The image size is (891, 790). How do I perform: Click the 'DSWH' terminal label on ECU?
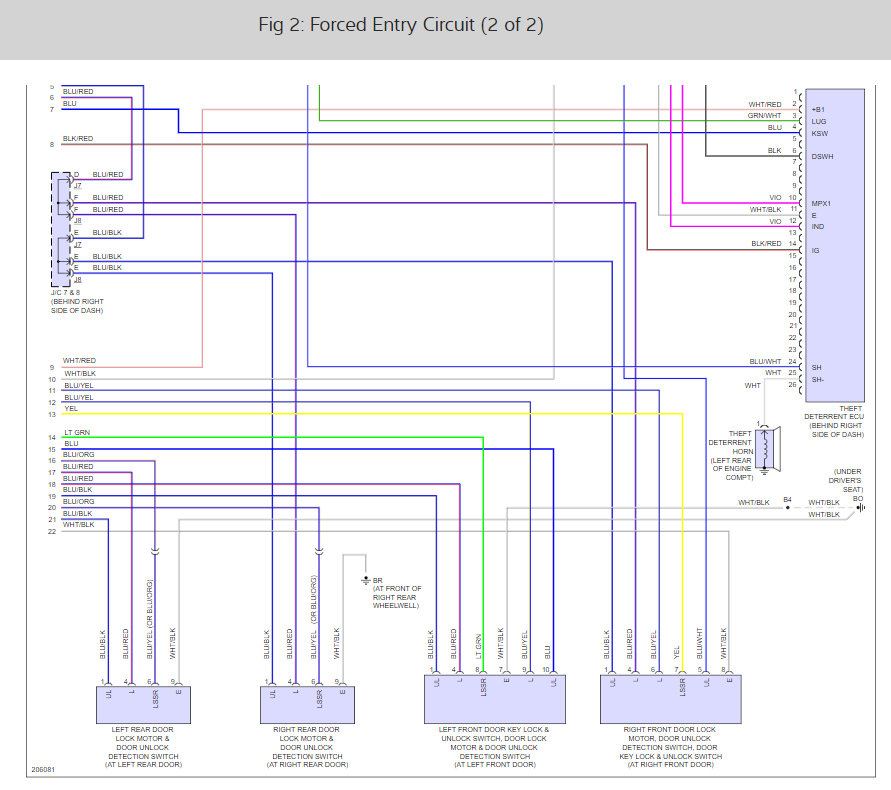[x=822, y=157]
